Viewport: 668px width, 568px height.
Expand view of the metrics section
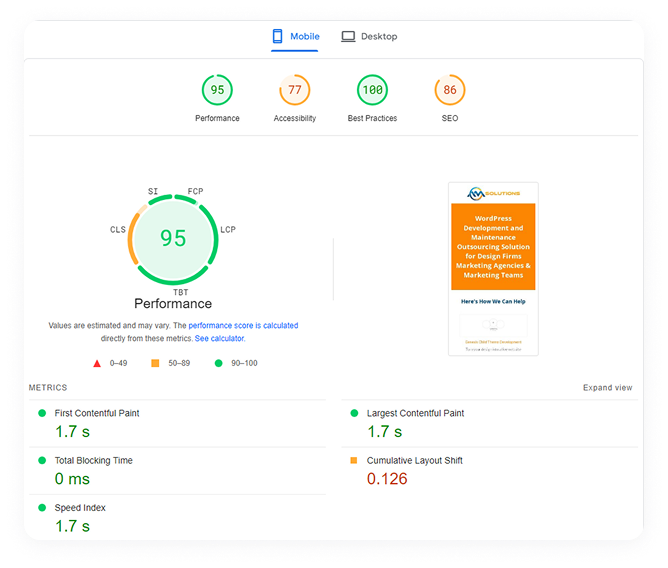click(608, 387)
